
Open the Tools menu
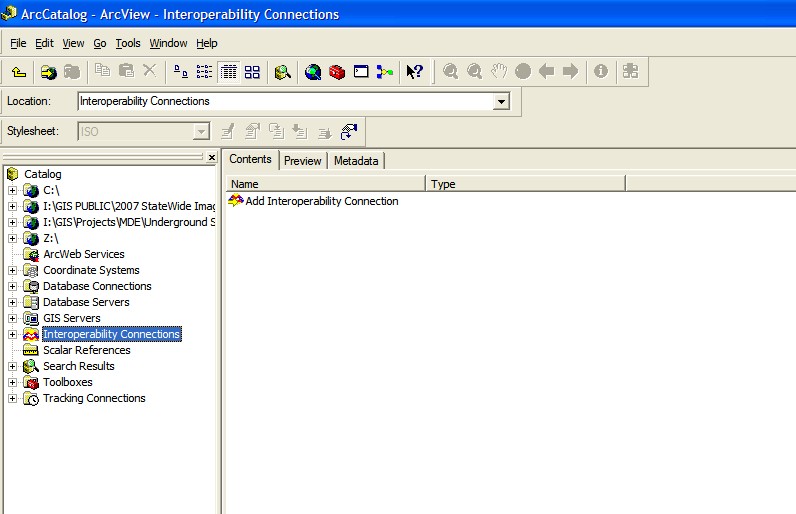tap(127, 44)
